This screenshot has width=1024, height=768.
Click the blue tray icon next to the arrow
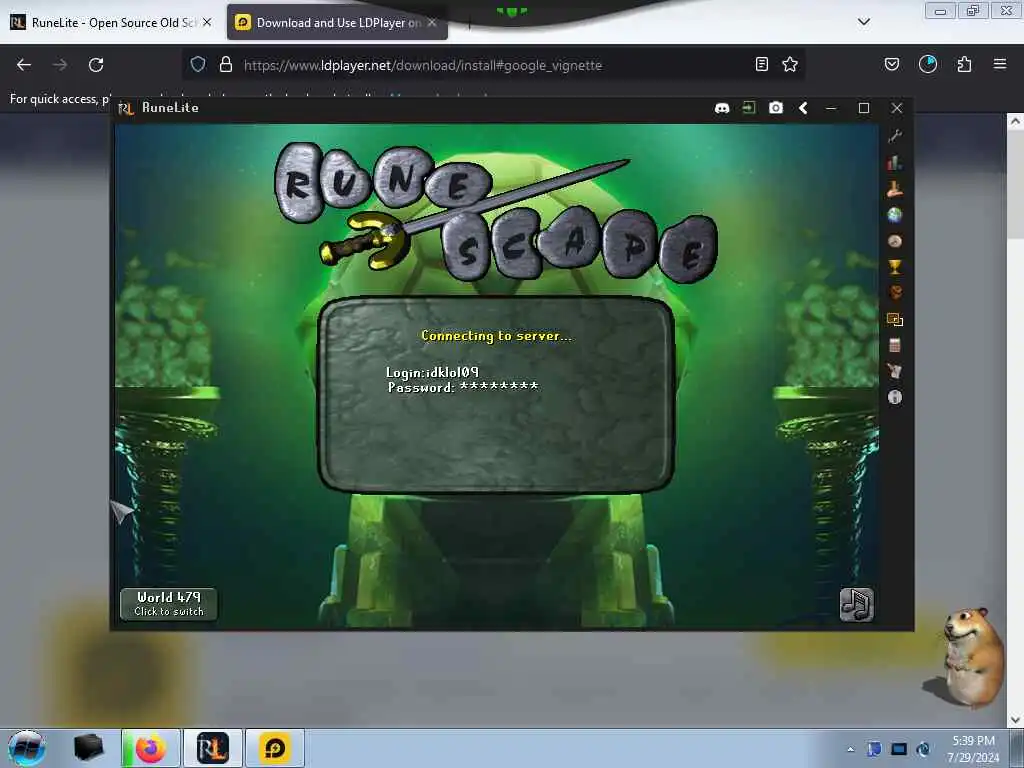(874, 749)
